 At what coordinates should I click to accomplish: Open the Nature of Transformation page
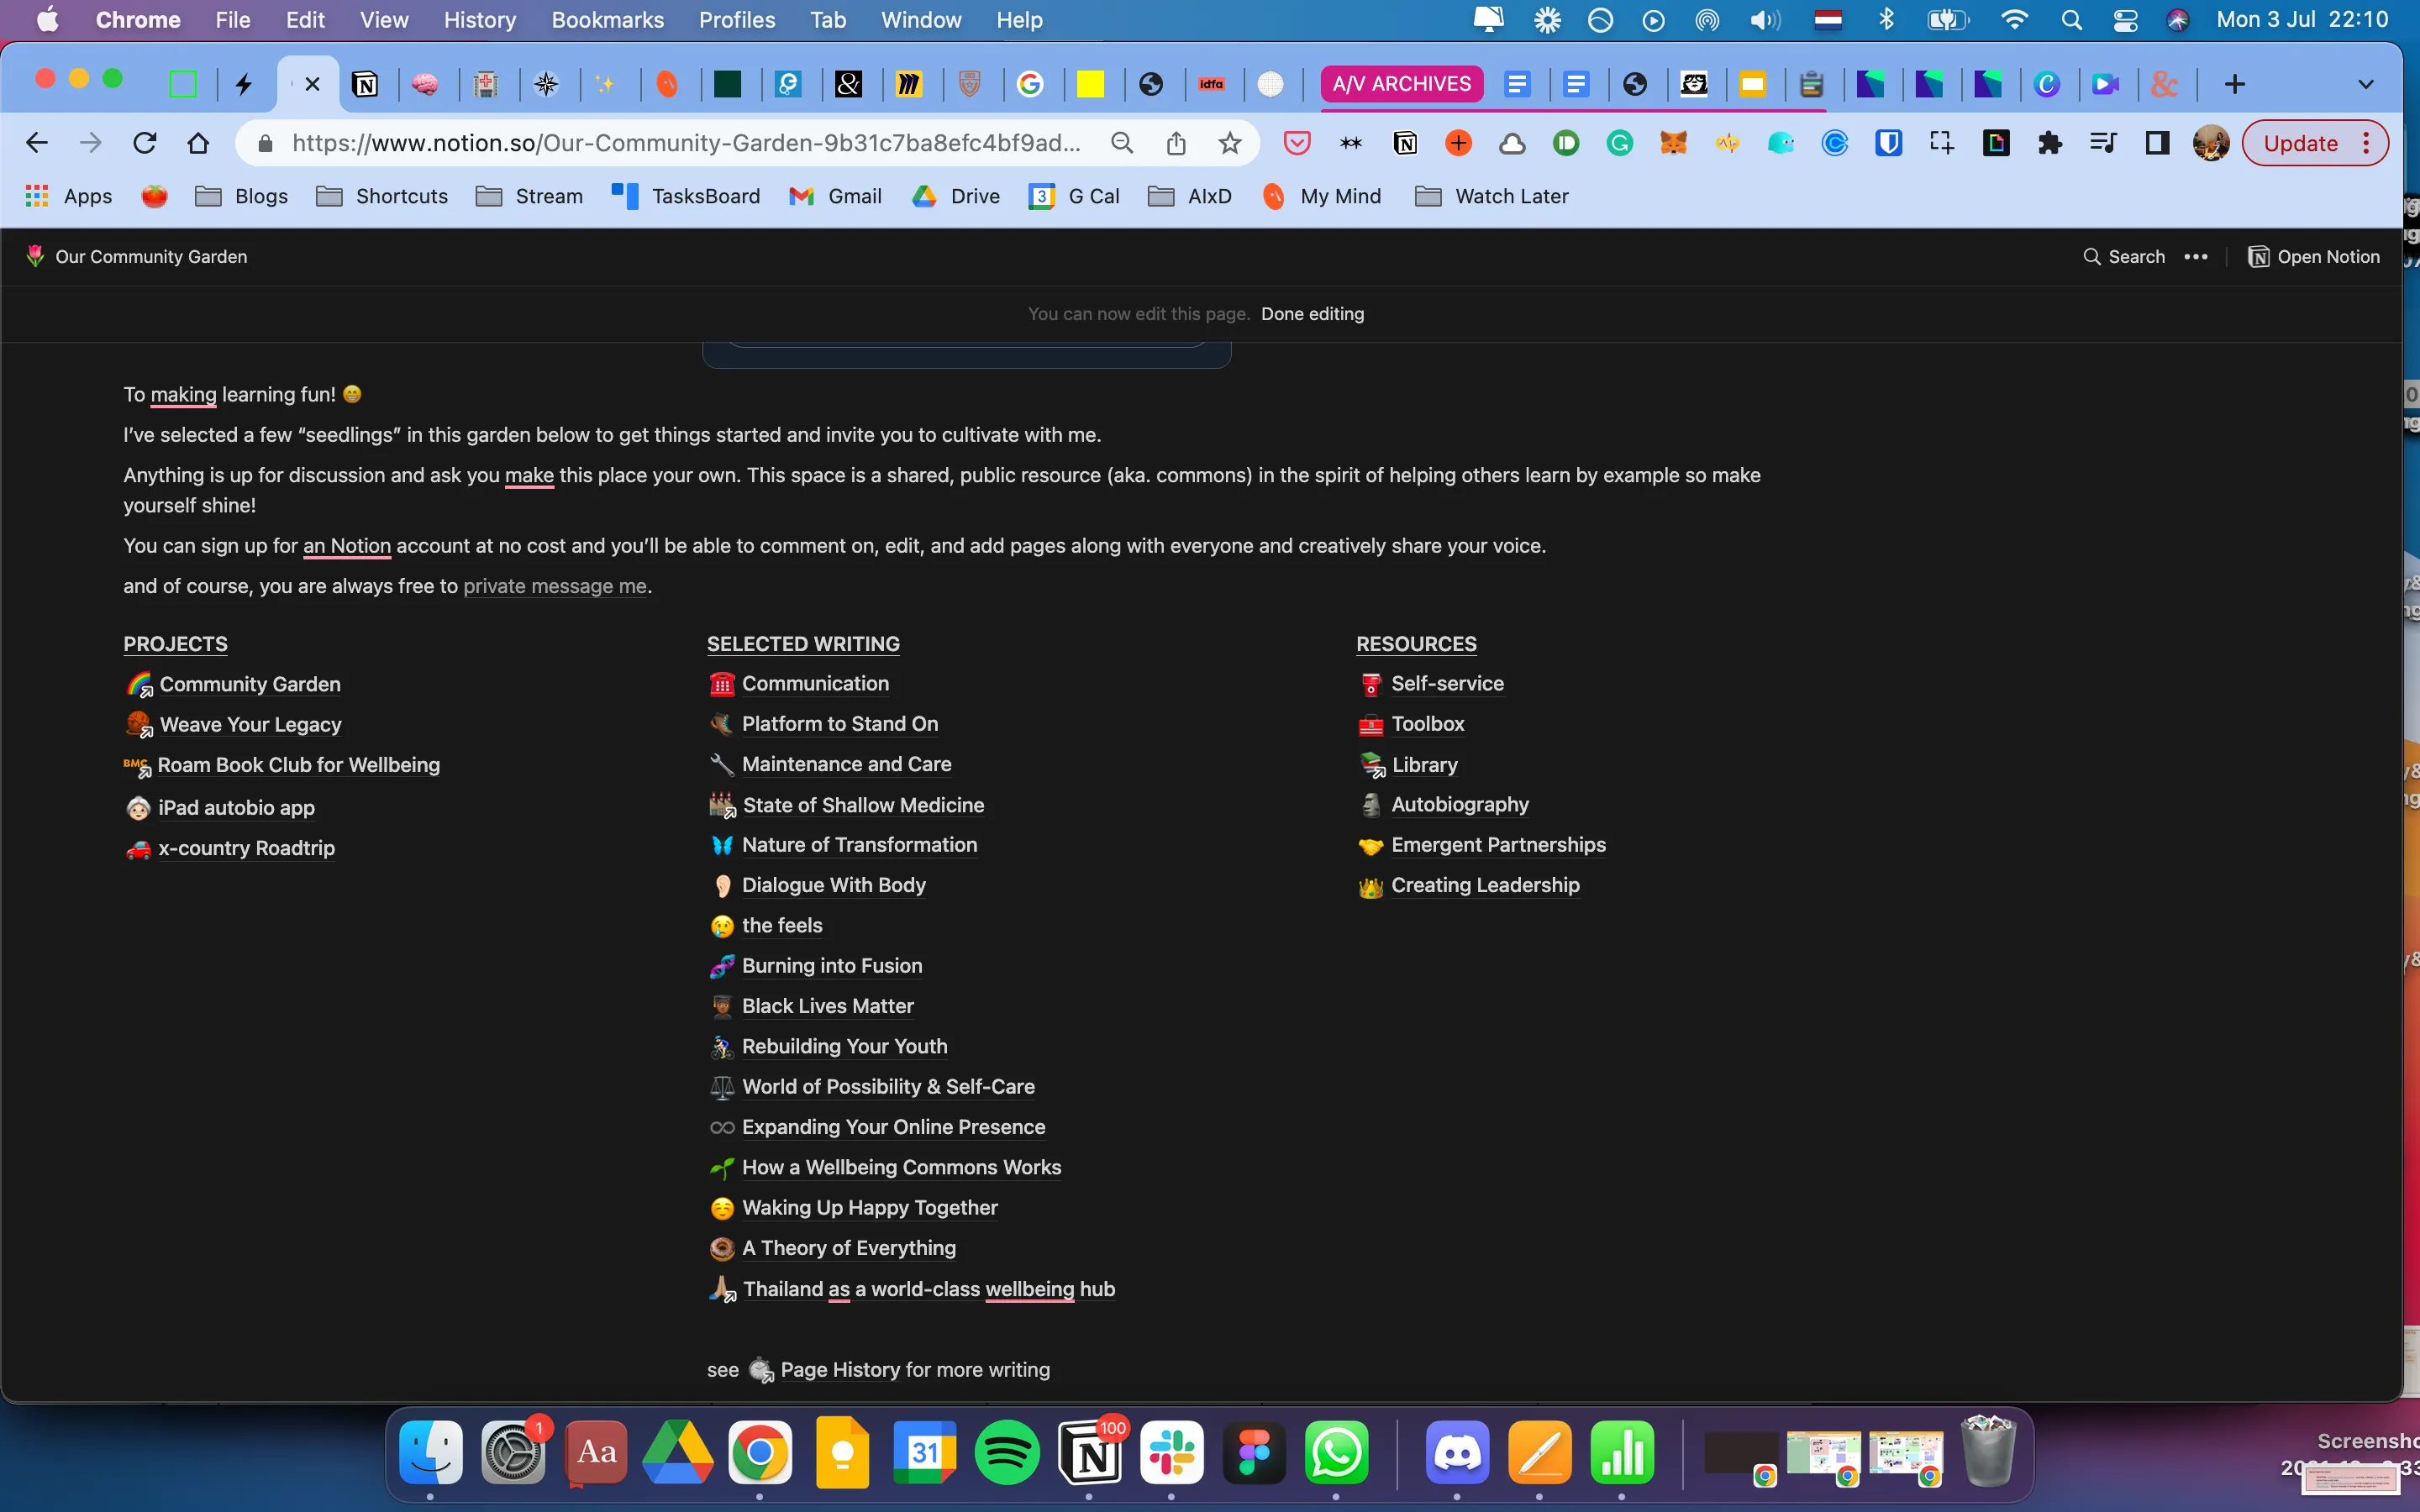pos(858,845)
